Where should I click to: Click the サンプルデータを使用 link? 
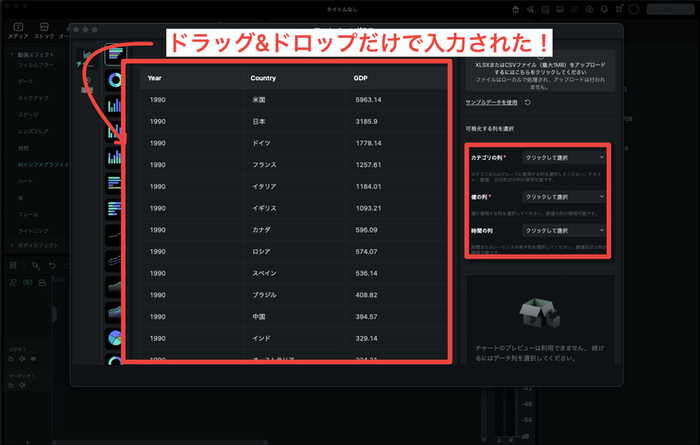491,102
